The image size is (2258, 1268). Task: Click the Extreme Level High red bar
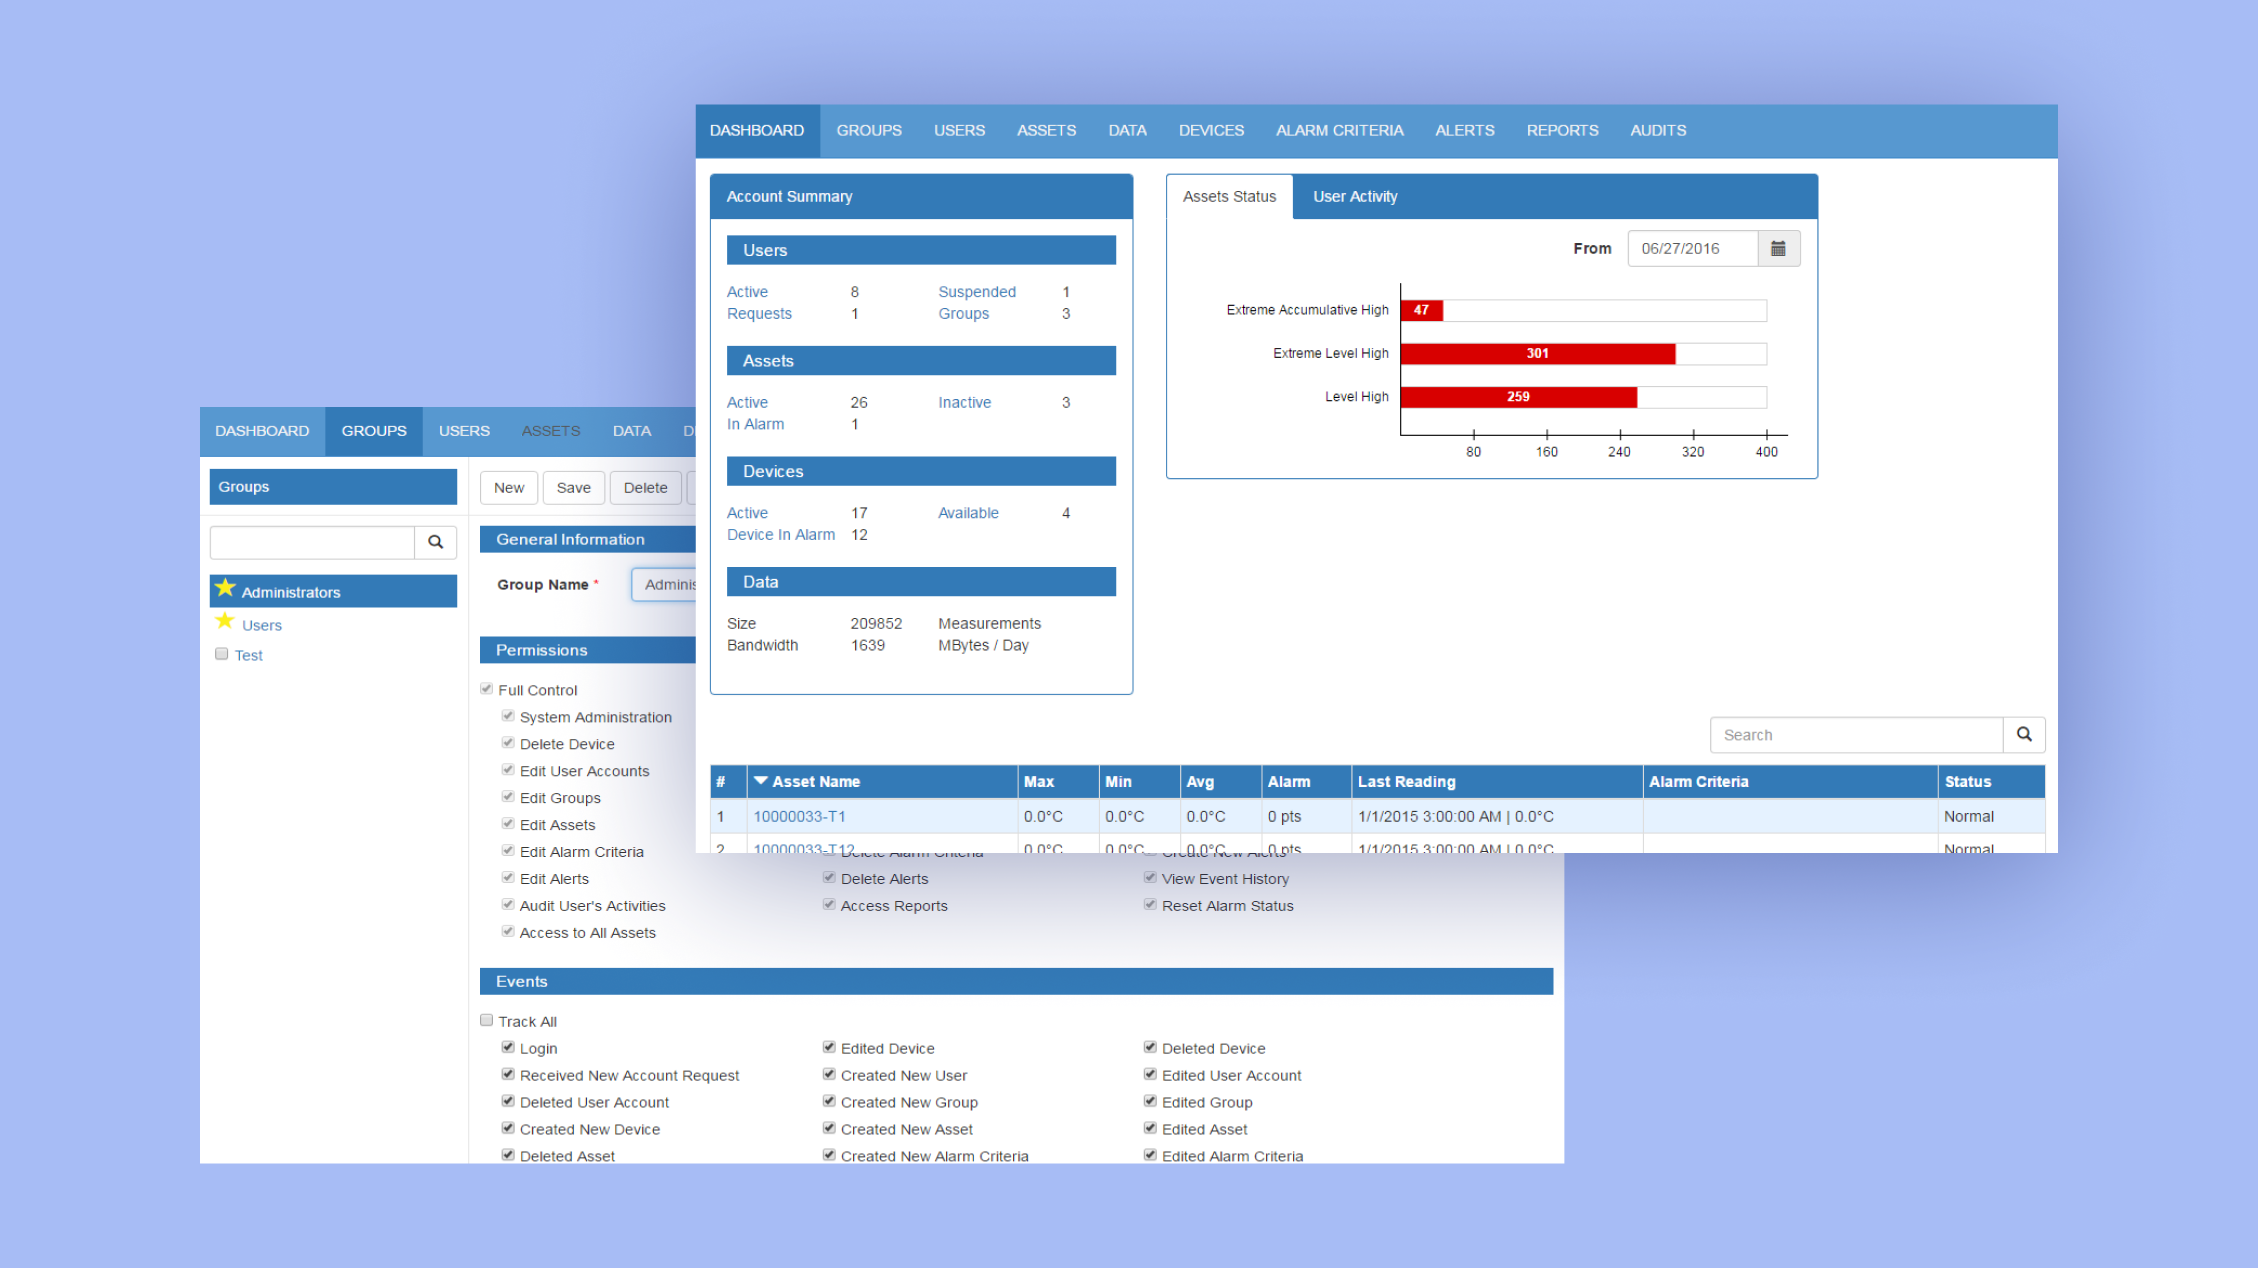point(1537,354)
